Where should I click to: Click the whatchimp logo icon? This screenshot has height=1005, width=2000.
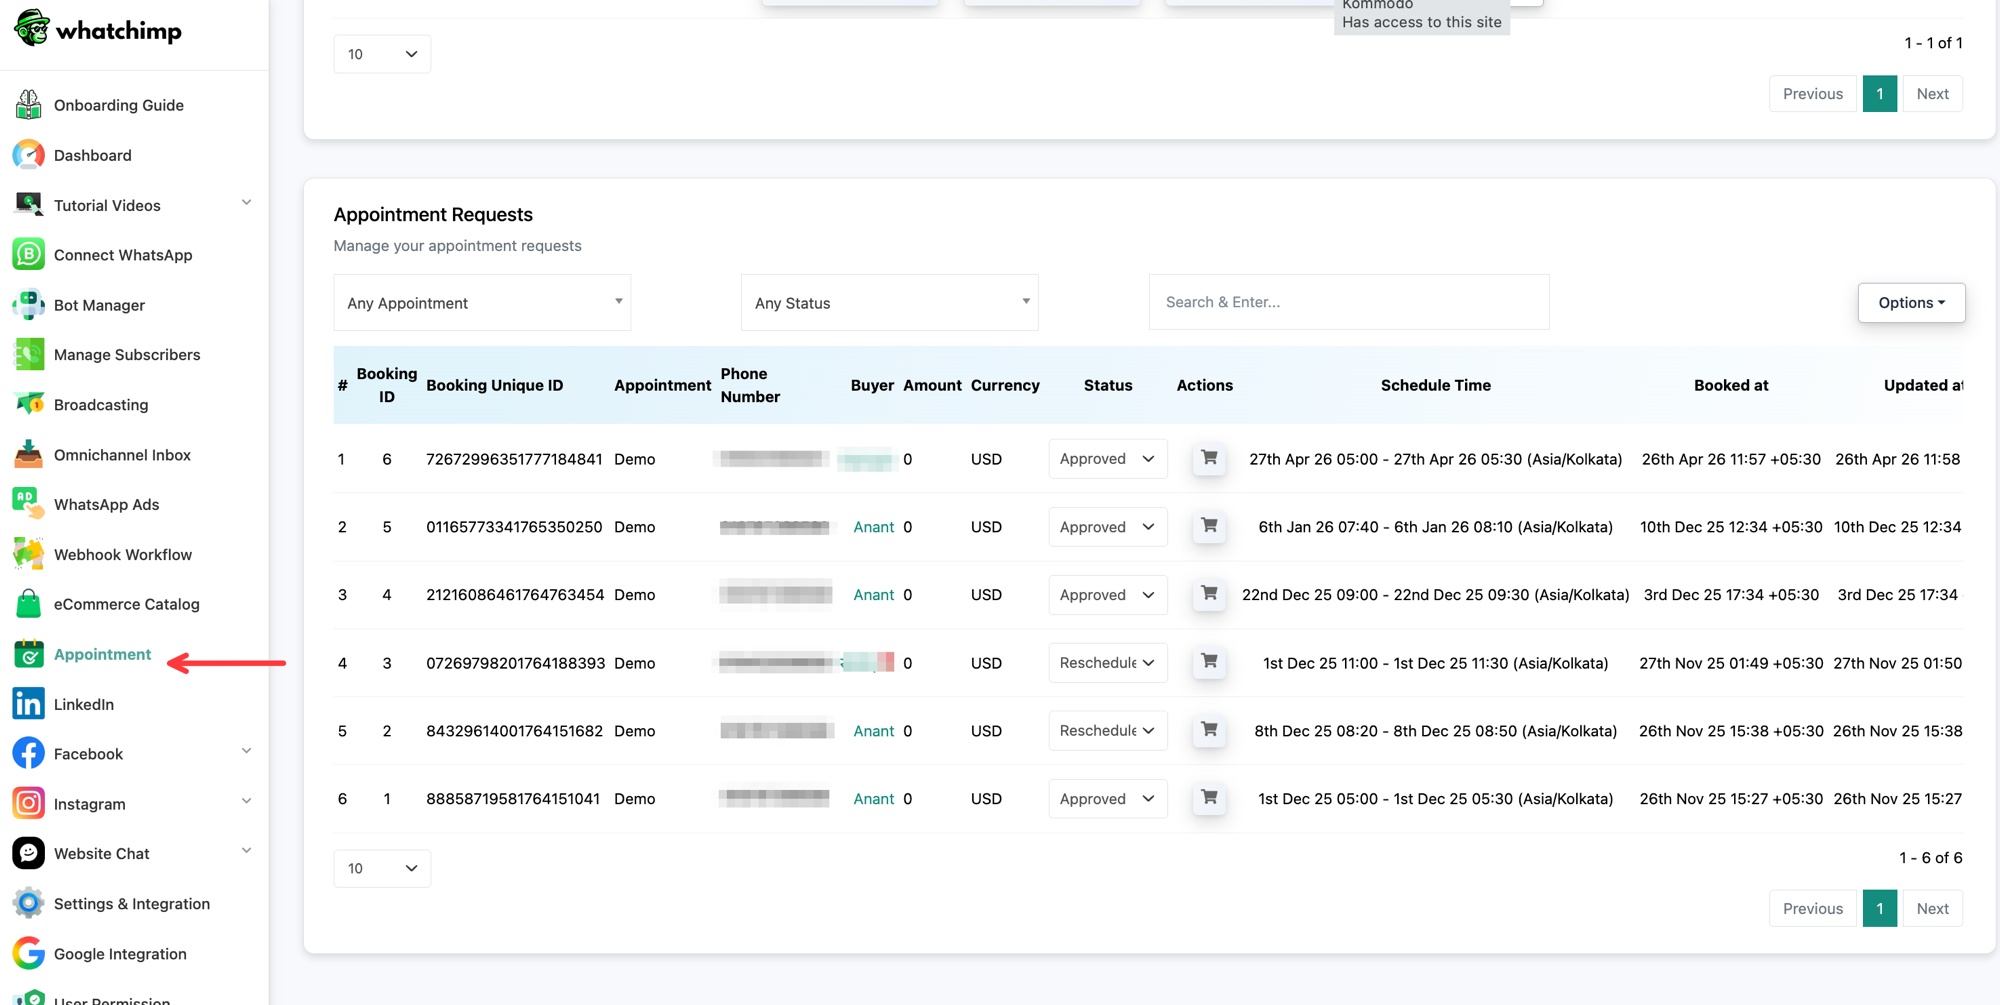pos(32,28)
